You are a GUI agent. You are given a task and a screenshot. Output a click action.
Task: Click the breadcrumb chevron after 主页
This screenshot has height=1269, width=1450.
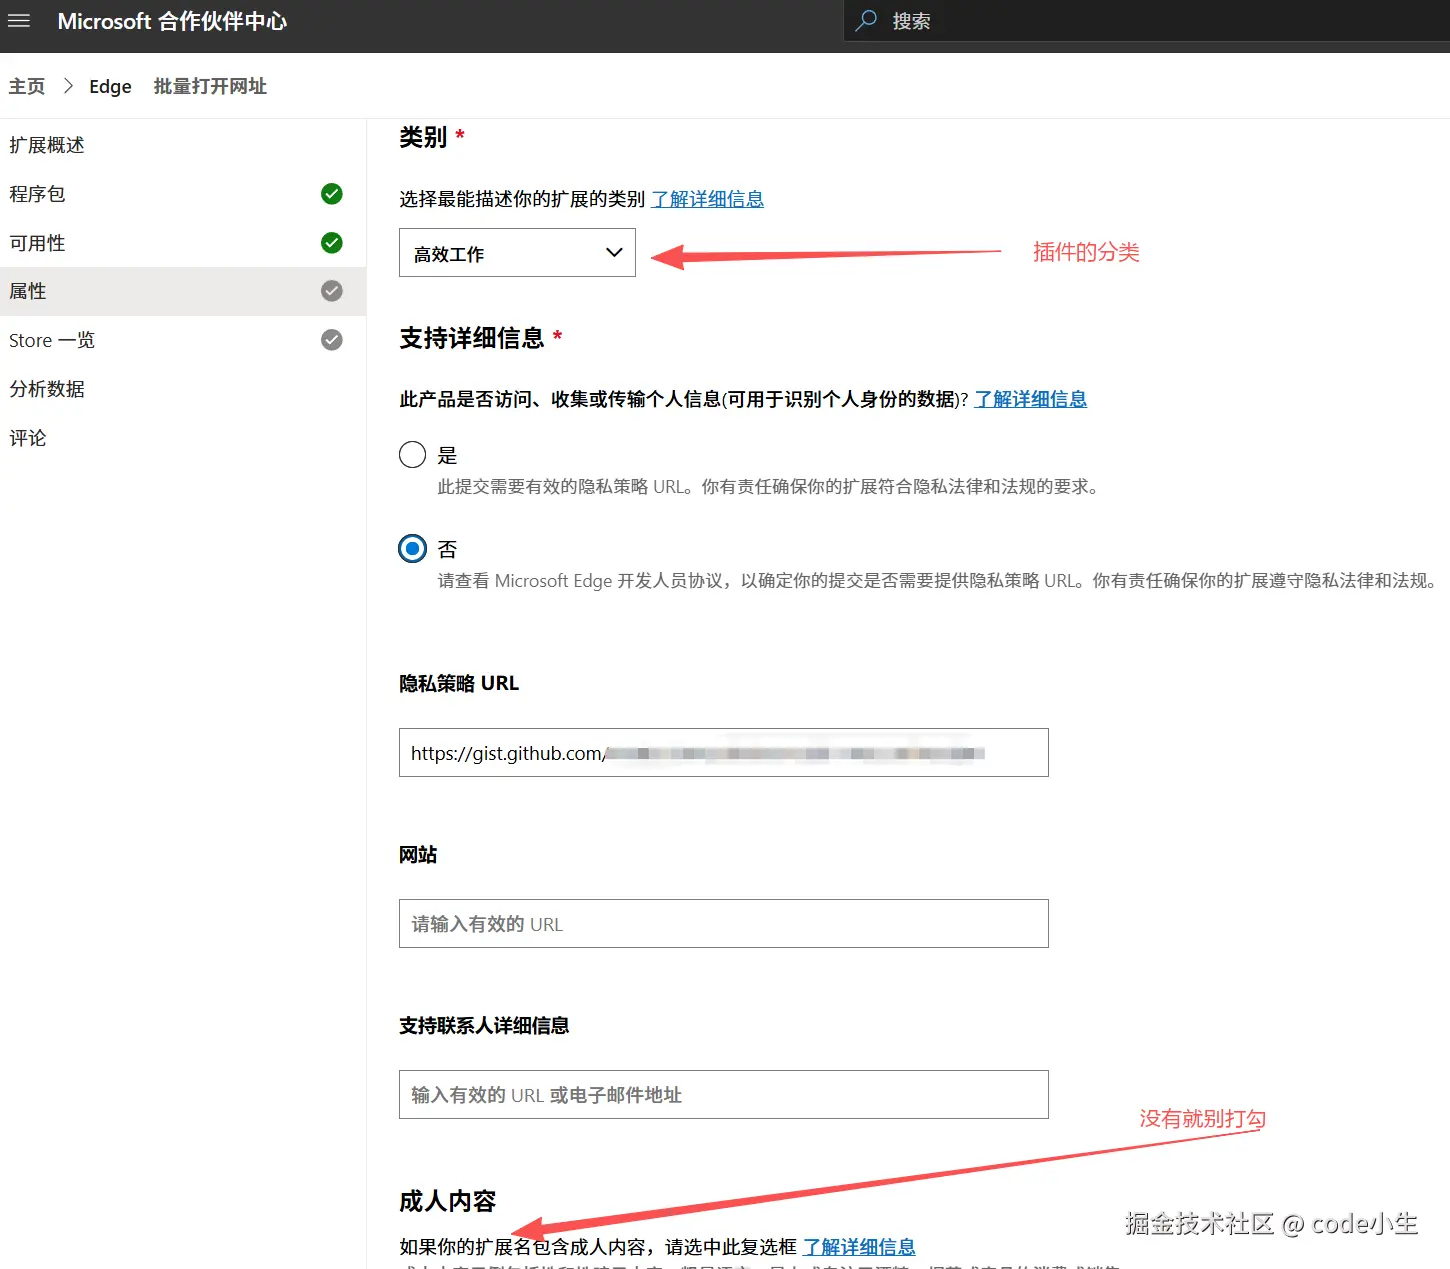(x=68, y=86)
